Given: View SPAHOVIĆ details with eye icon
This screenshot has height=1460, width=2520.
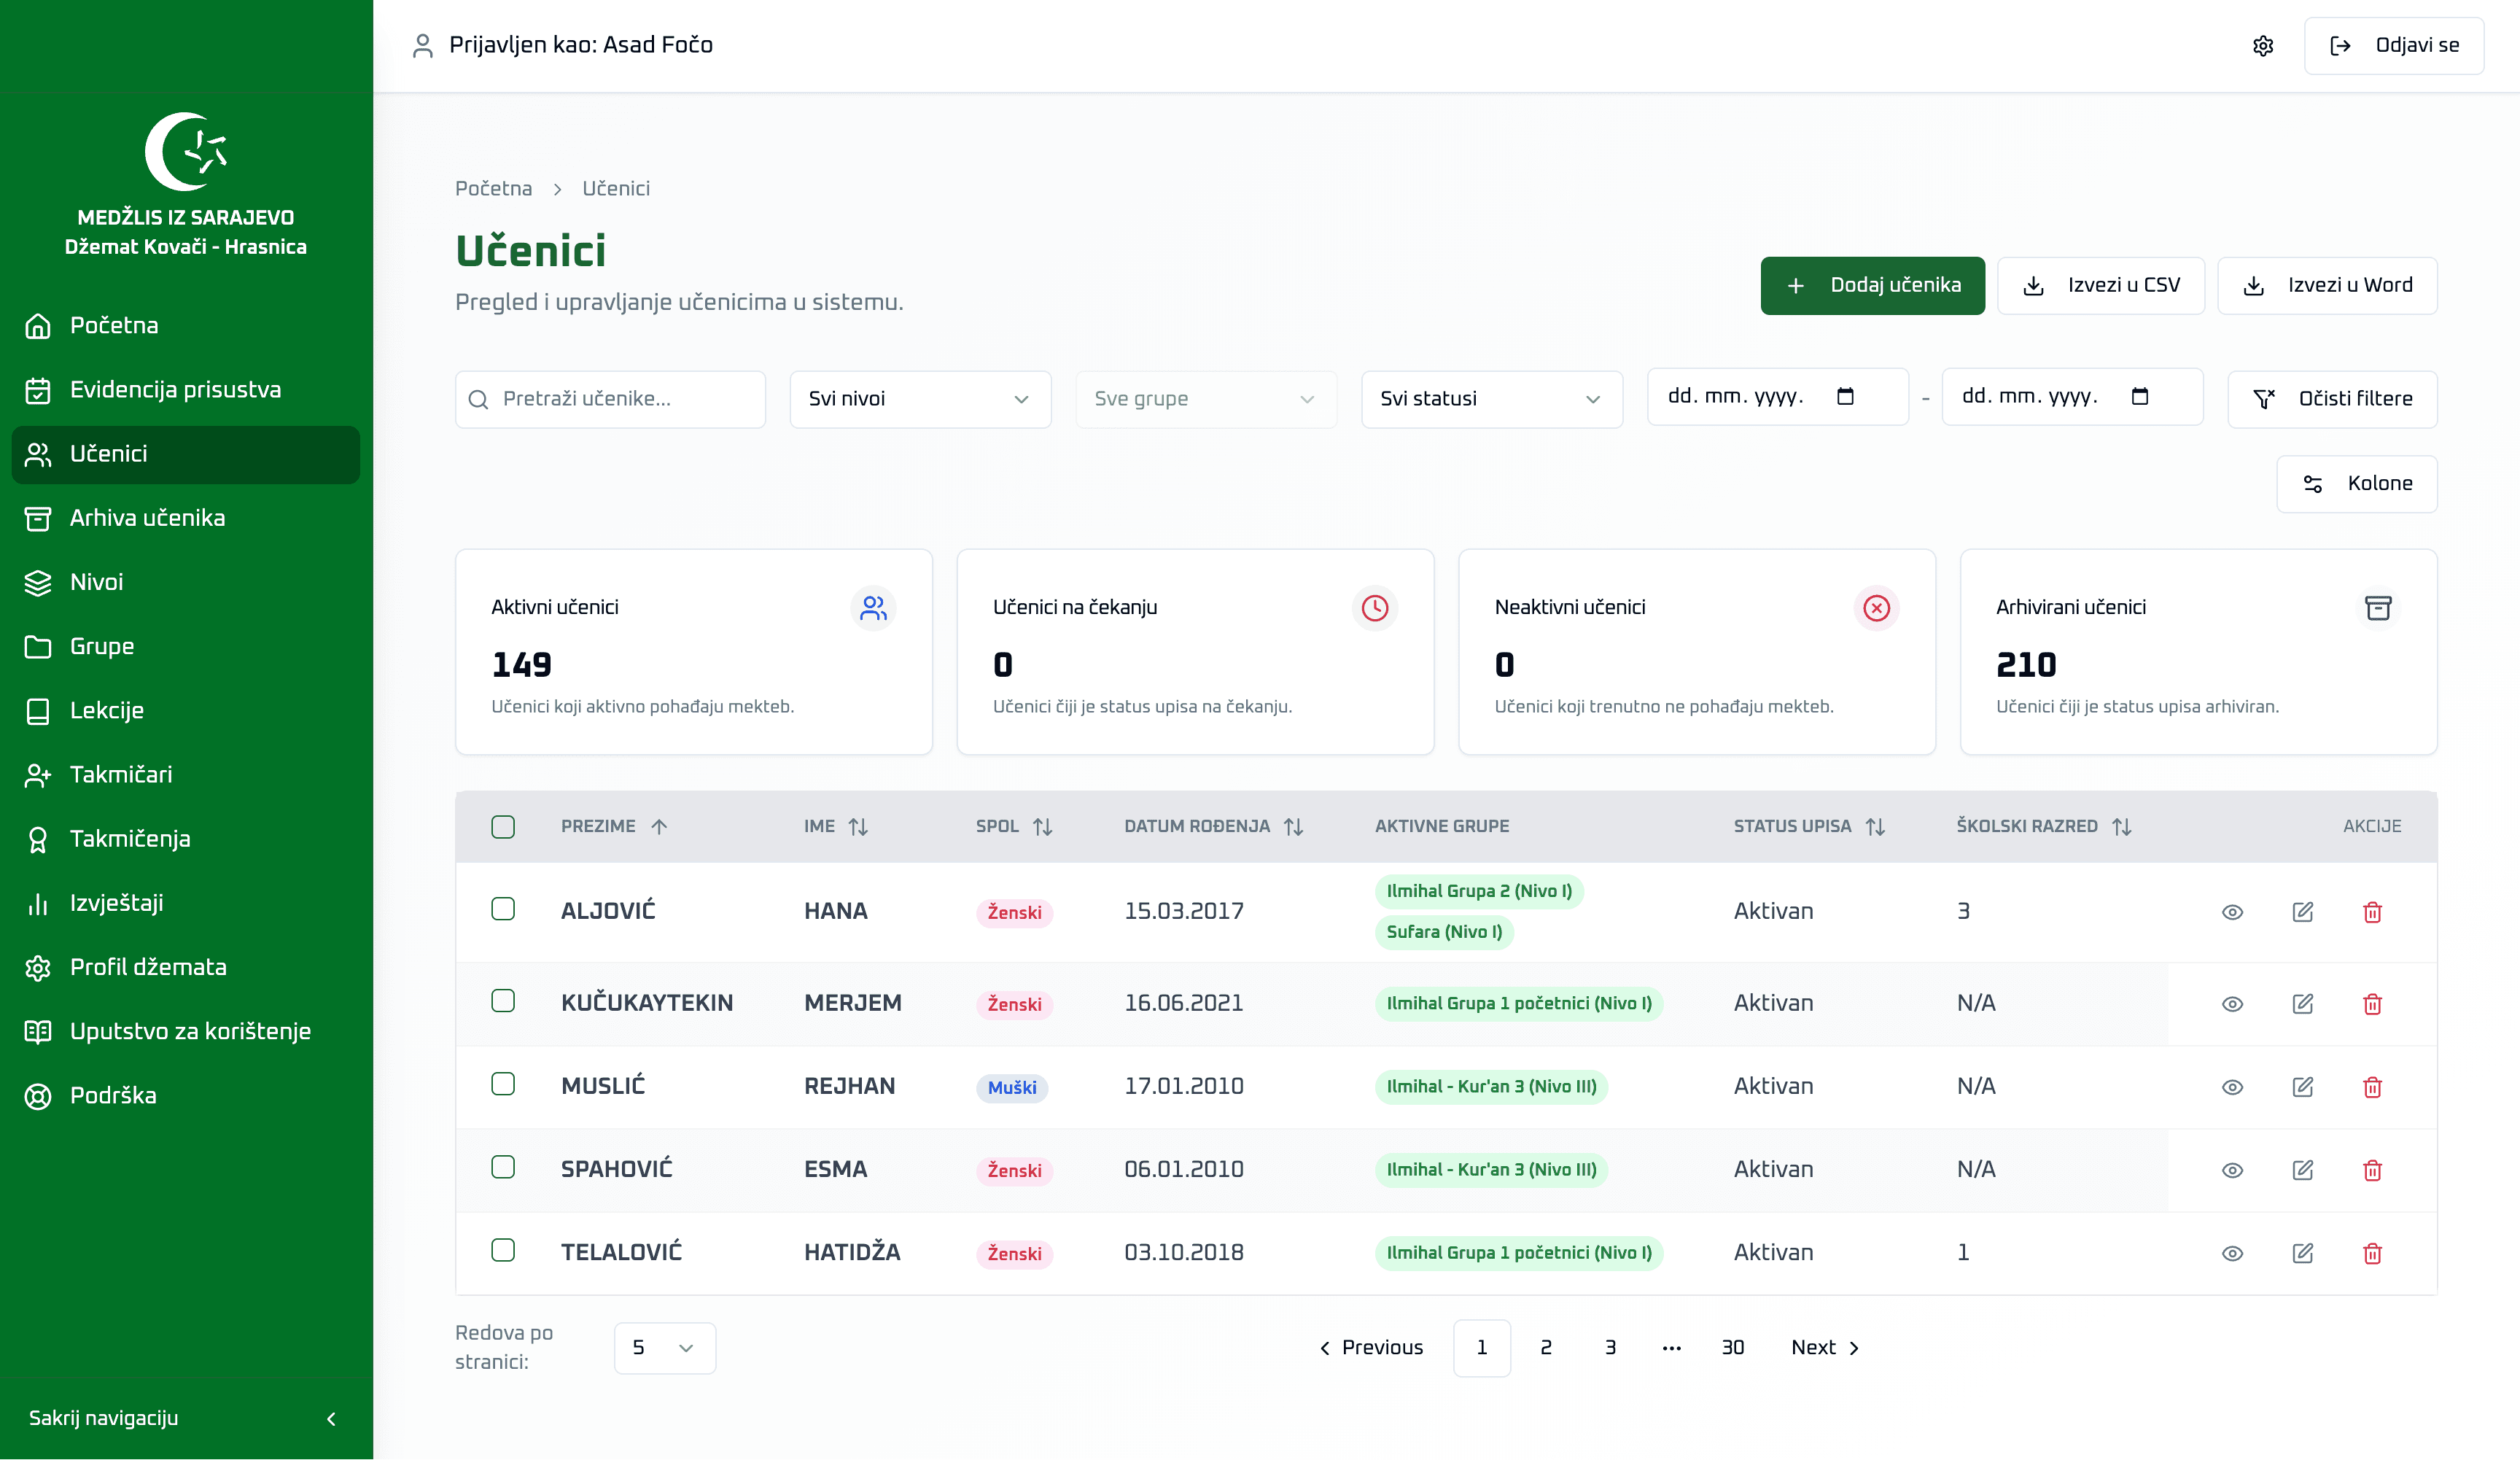Looking at the screenshot, I should click(x=2232, y=1170).
